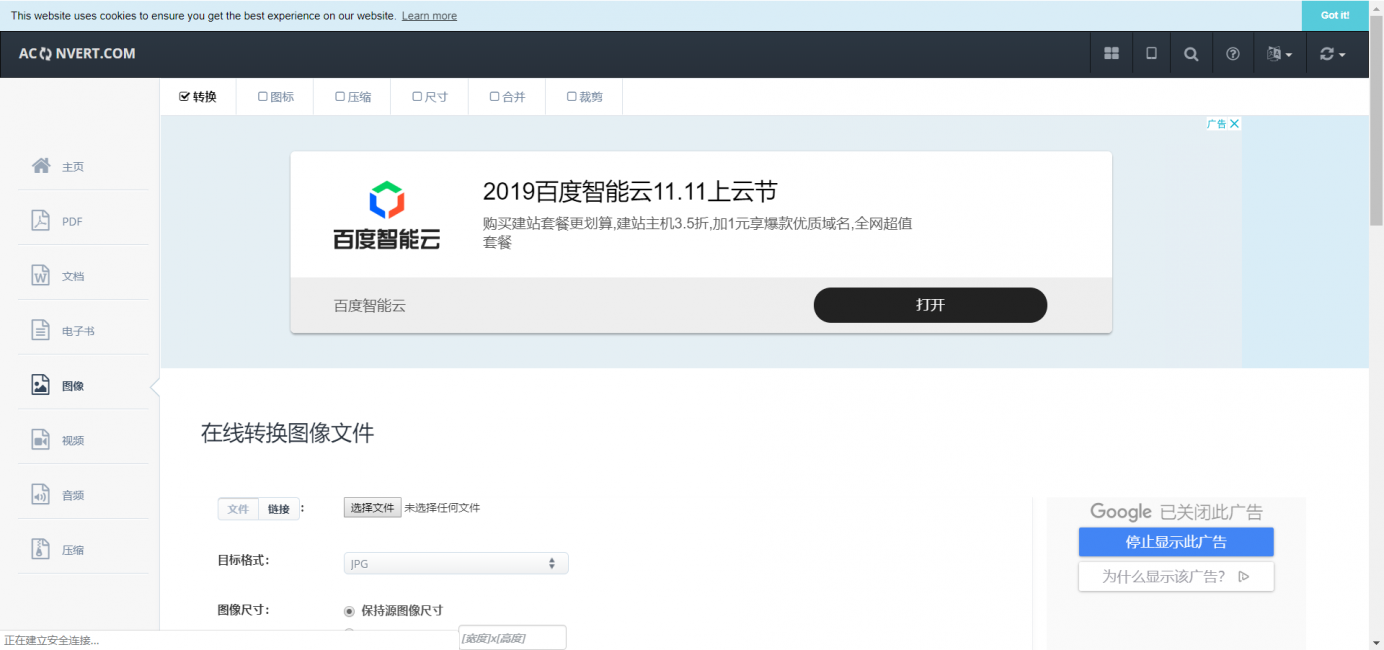Select the 文件 source toggle
Image resolution: width=1384 pixels, height=650 pixels.
click(x=238, y=509)
